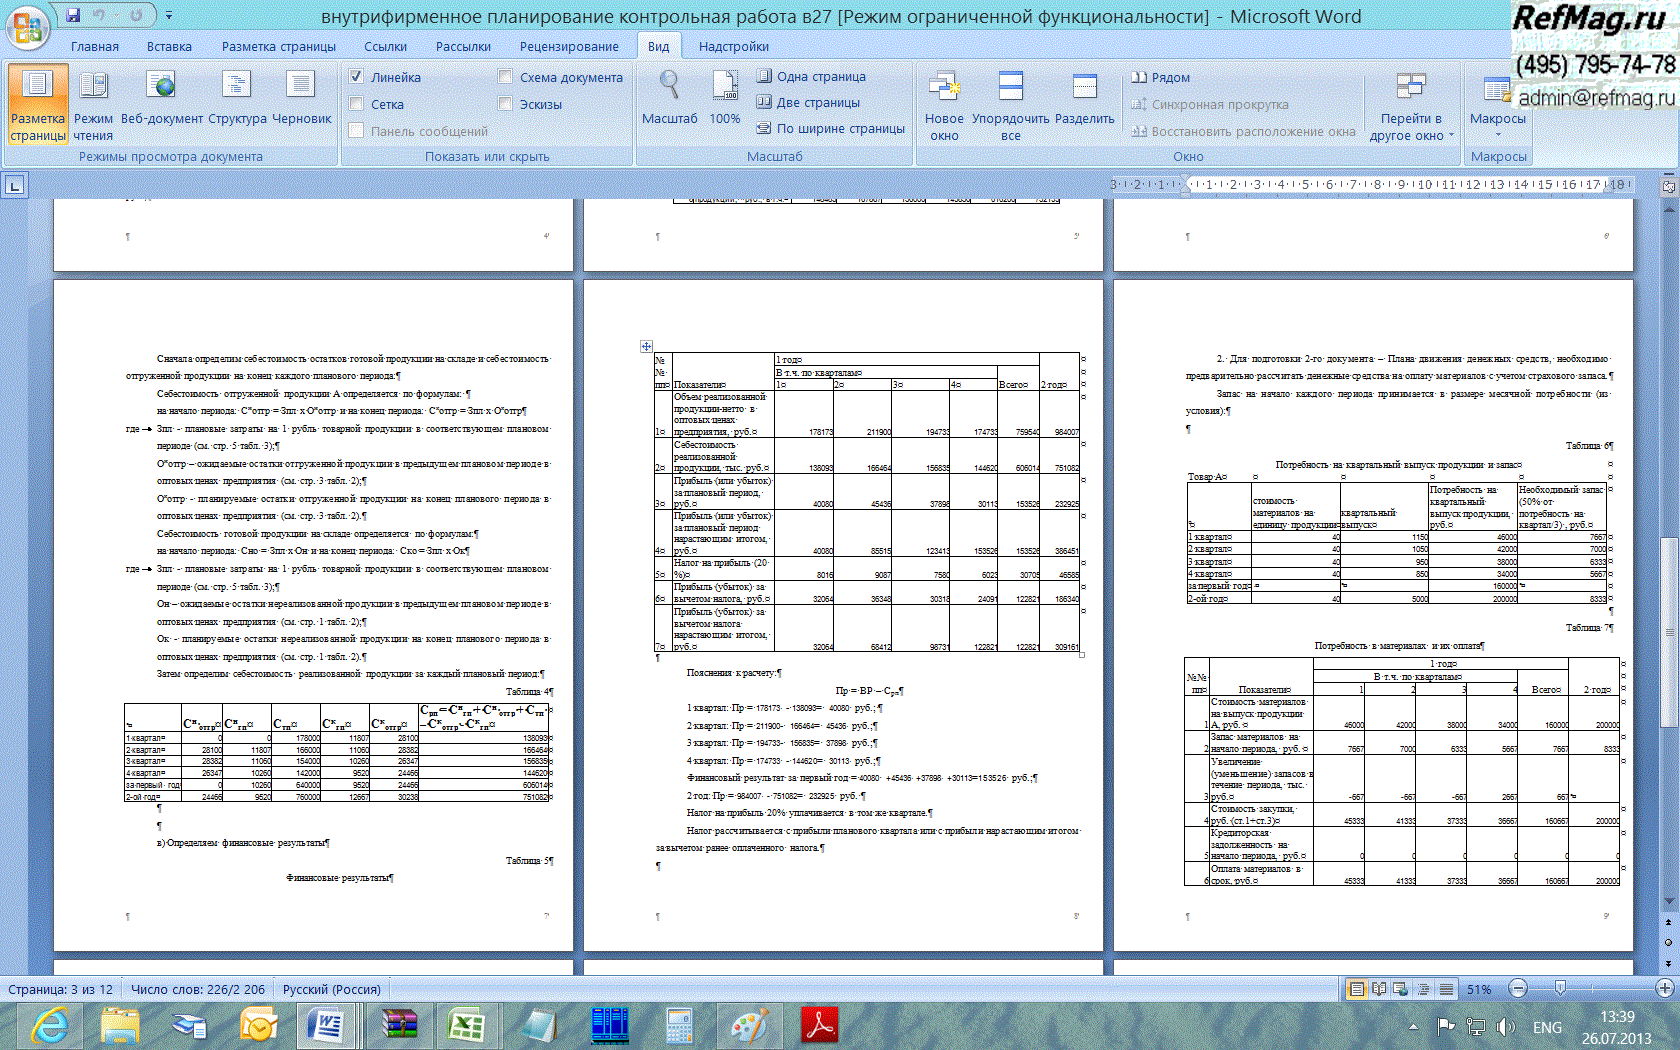1680x1050 pixels.
Task: Open Новое окно icon
Action: click(x=944, y=87)
